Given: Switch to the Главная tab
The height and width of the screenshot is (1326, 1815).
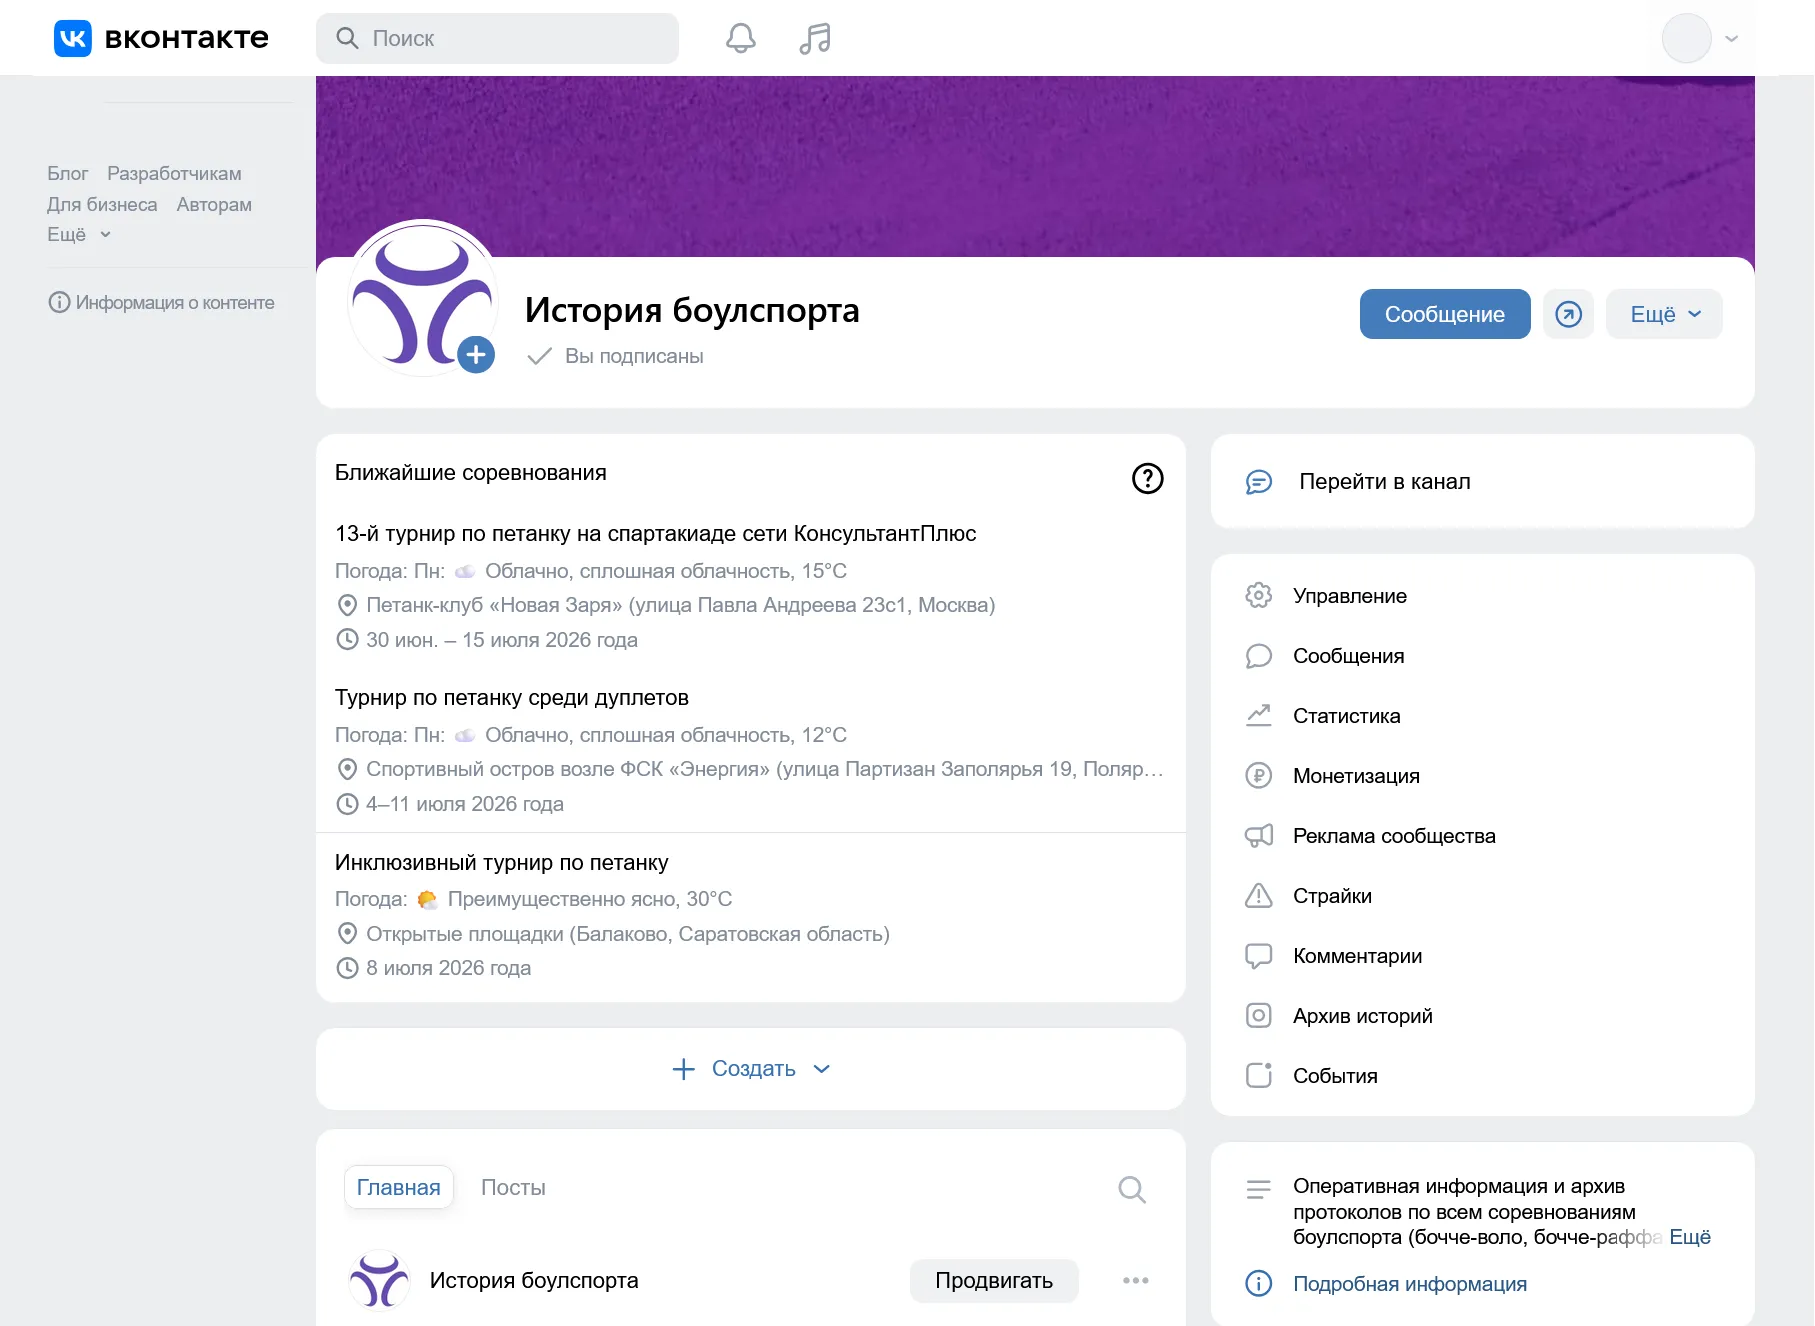Looking at the screenshot, I should [398, 1188].
